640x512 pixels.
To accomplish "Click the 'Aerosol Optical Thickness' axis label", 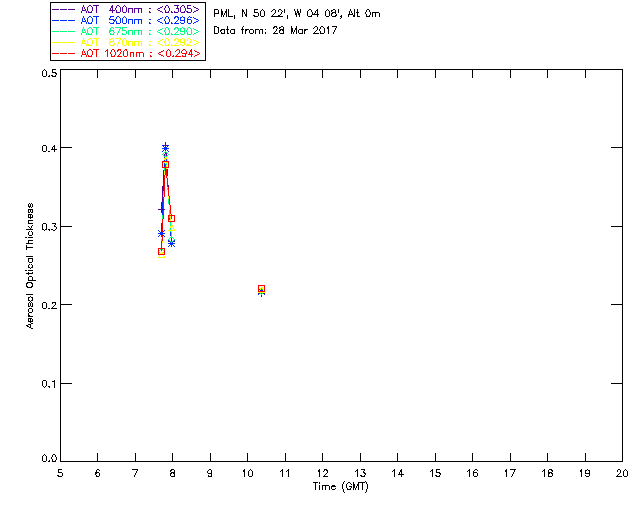I will point(30,266).
